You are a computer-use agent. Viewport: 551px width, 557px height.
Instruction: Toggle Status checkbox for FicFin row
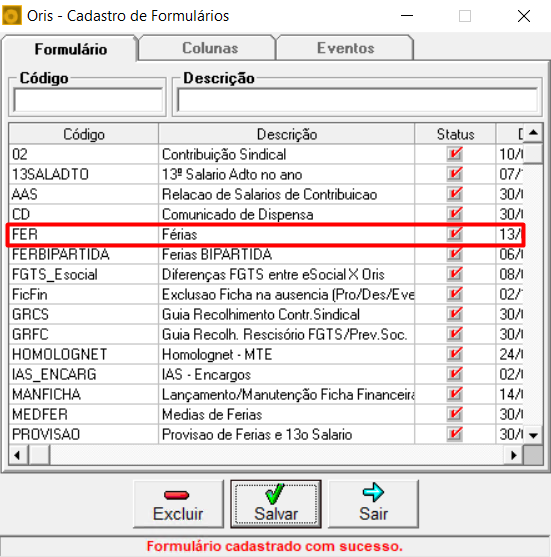[x=455, y=294]
